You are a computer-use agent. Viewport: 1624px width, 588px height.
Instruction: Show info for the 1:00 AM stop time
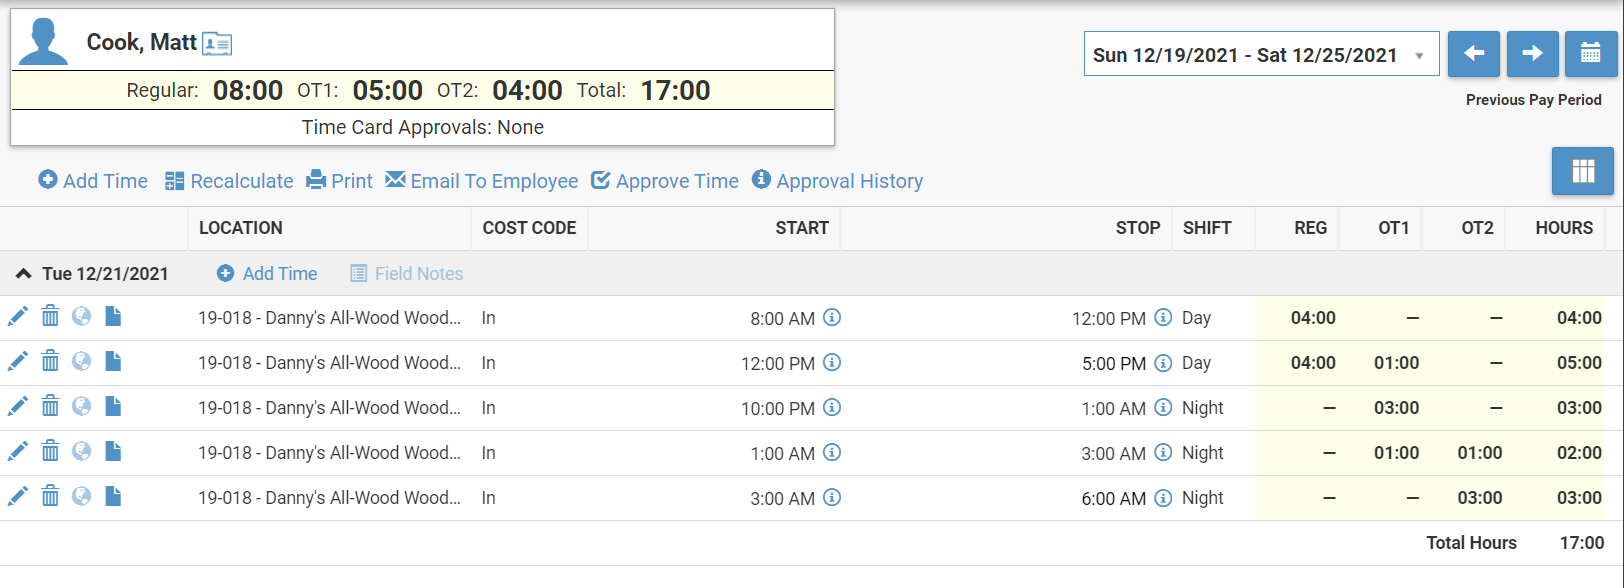[1163, 407]
